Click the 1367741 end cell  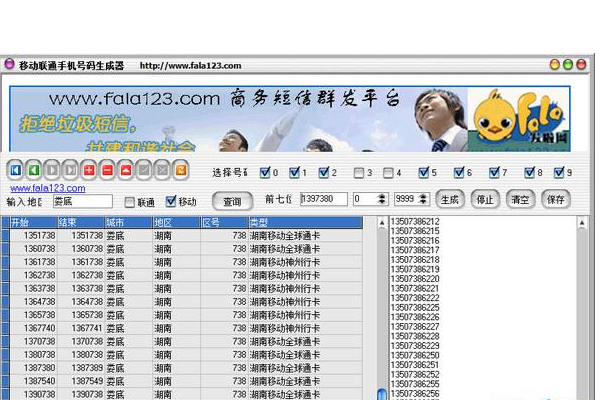[x=81, y=328]
